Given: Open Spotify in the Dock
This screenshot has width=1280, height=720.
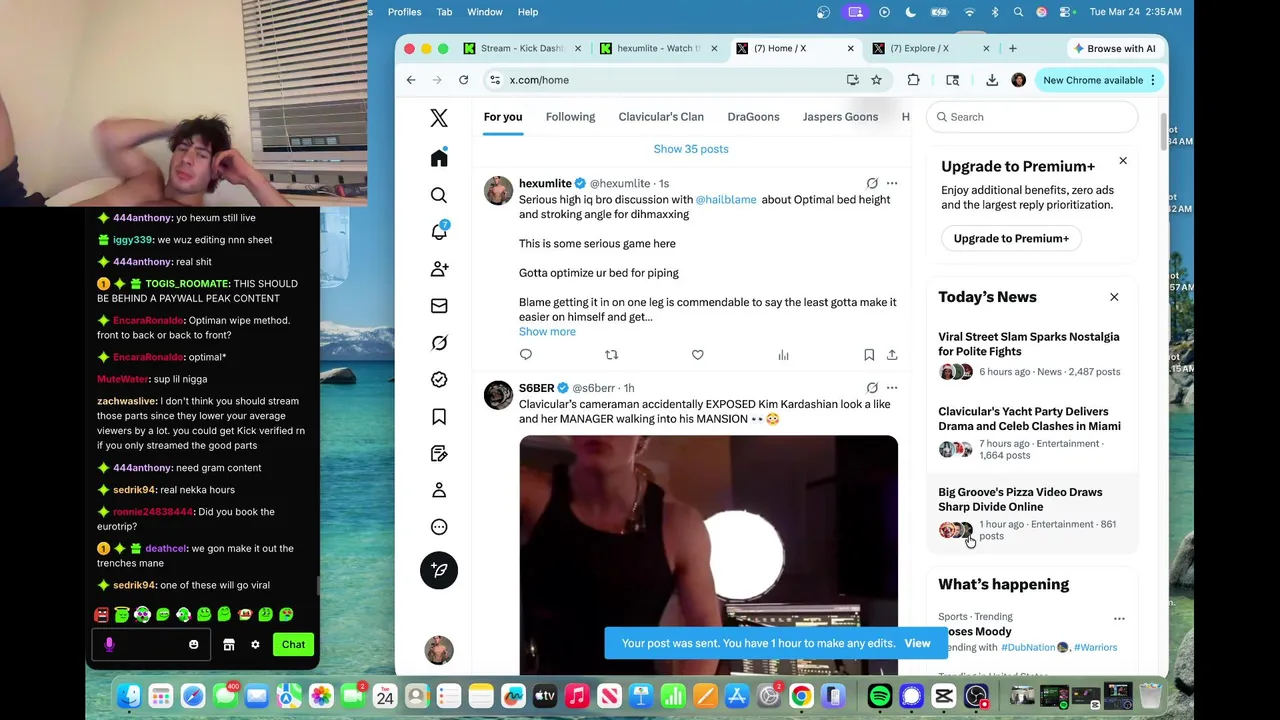Looking at the screenshot, I should pos(880,696).
